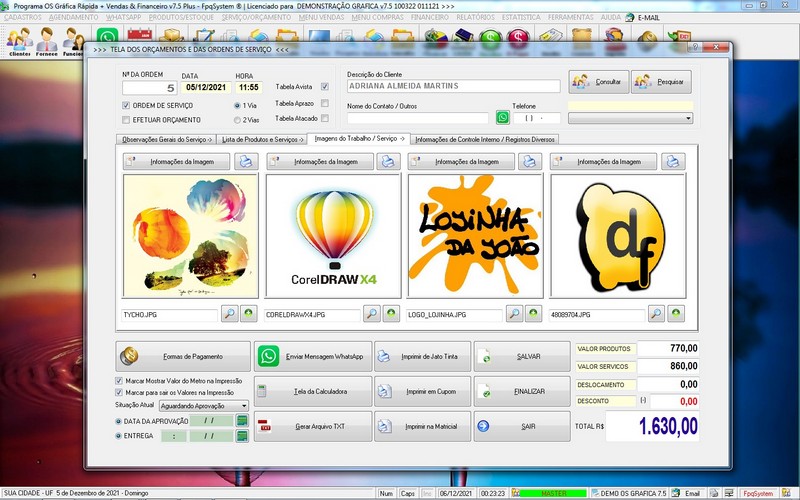Toggle Marcar Mostrar Valor do Metro na Impressão
800x500 pixels.
pos(119,381)
